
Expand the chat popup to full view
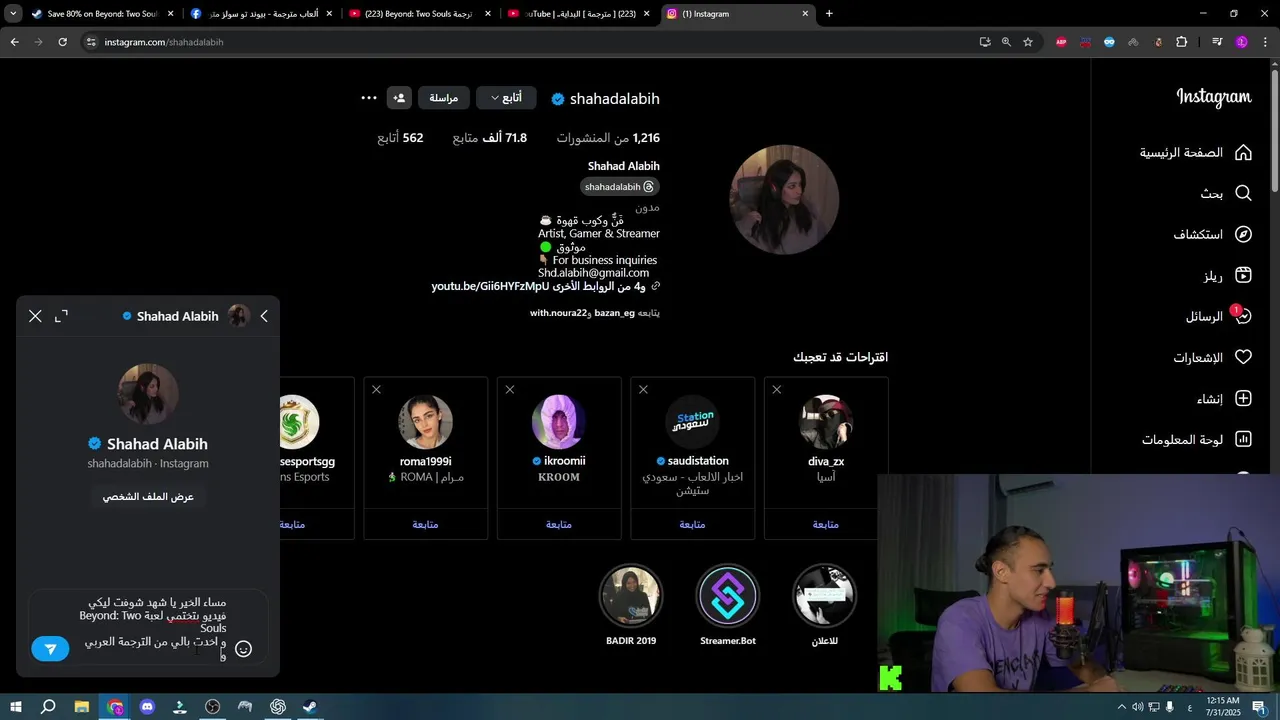(61, 316)
